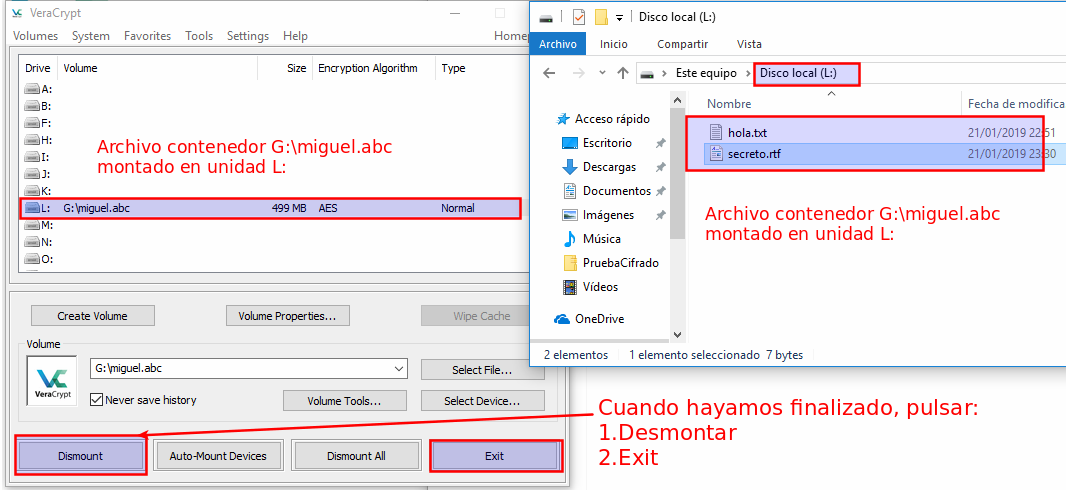The image size is (1066, 490).
Task: Click the Exit button
Action: (494, 456)
